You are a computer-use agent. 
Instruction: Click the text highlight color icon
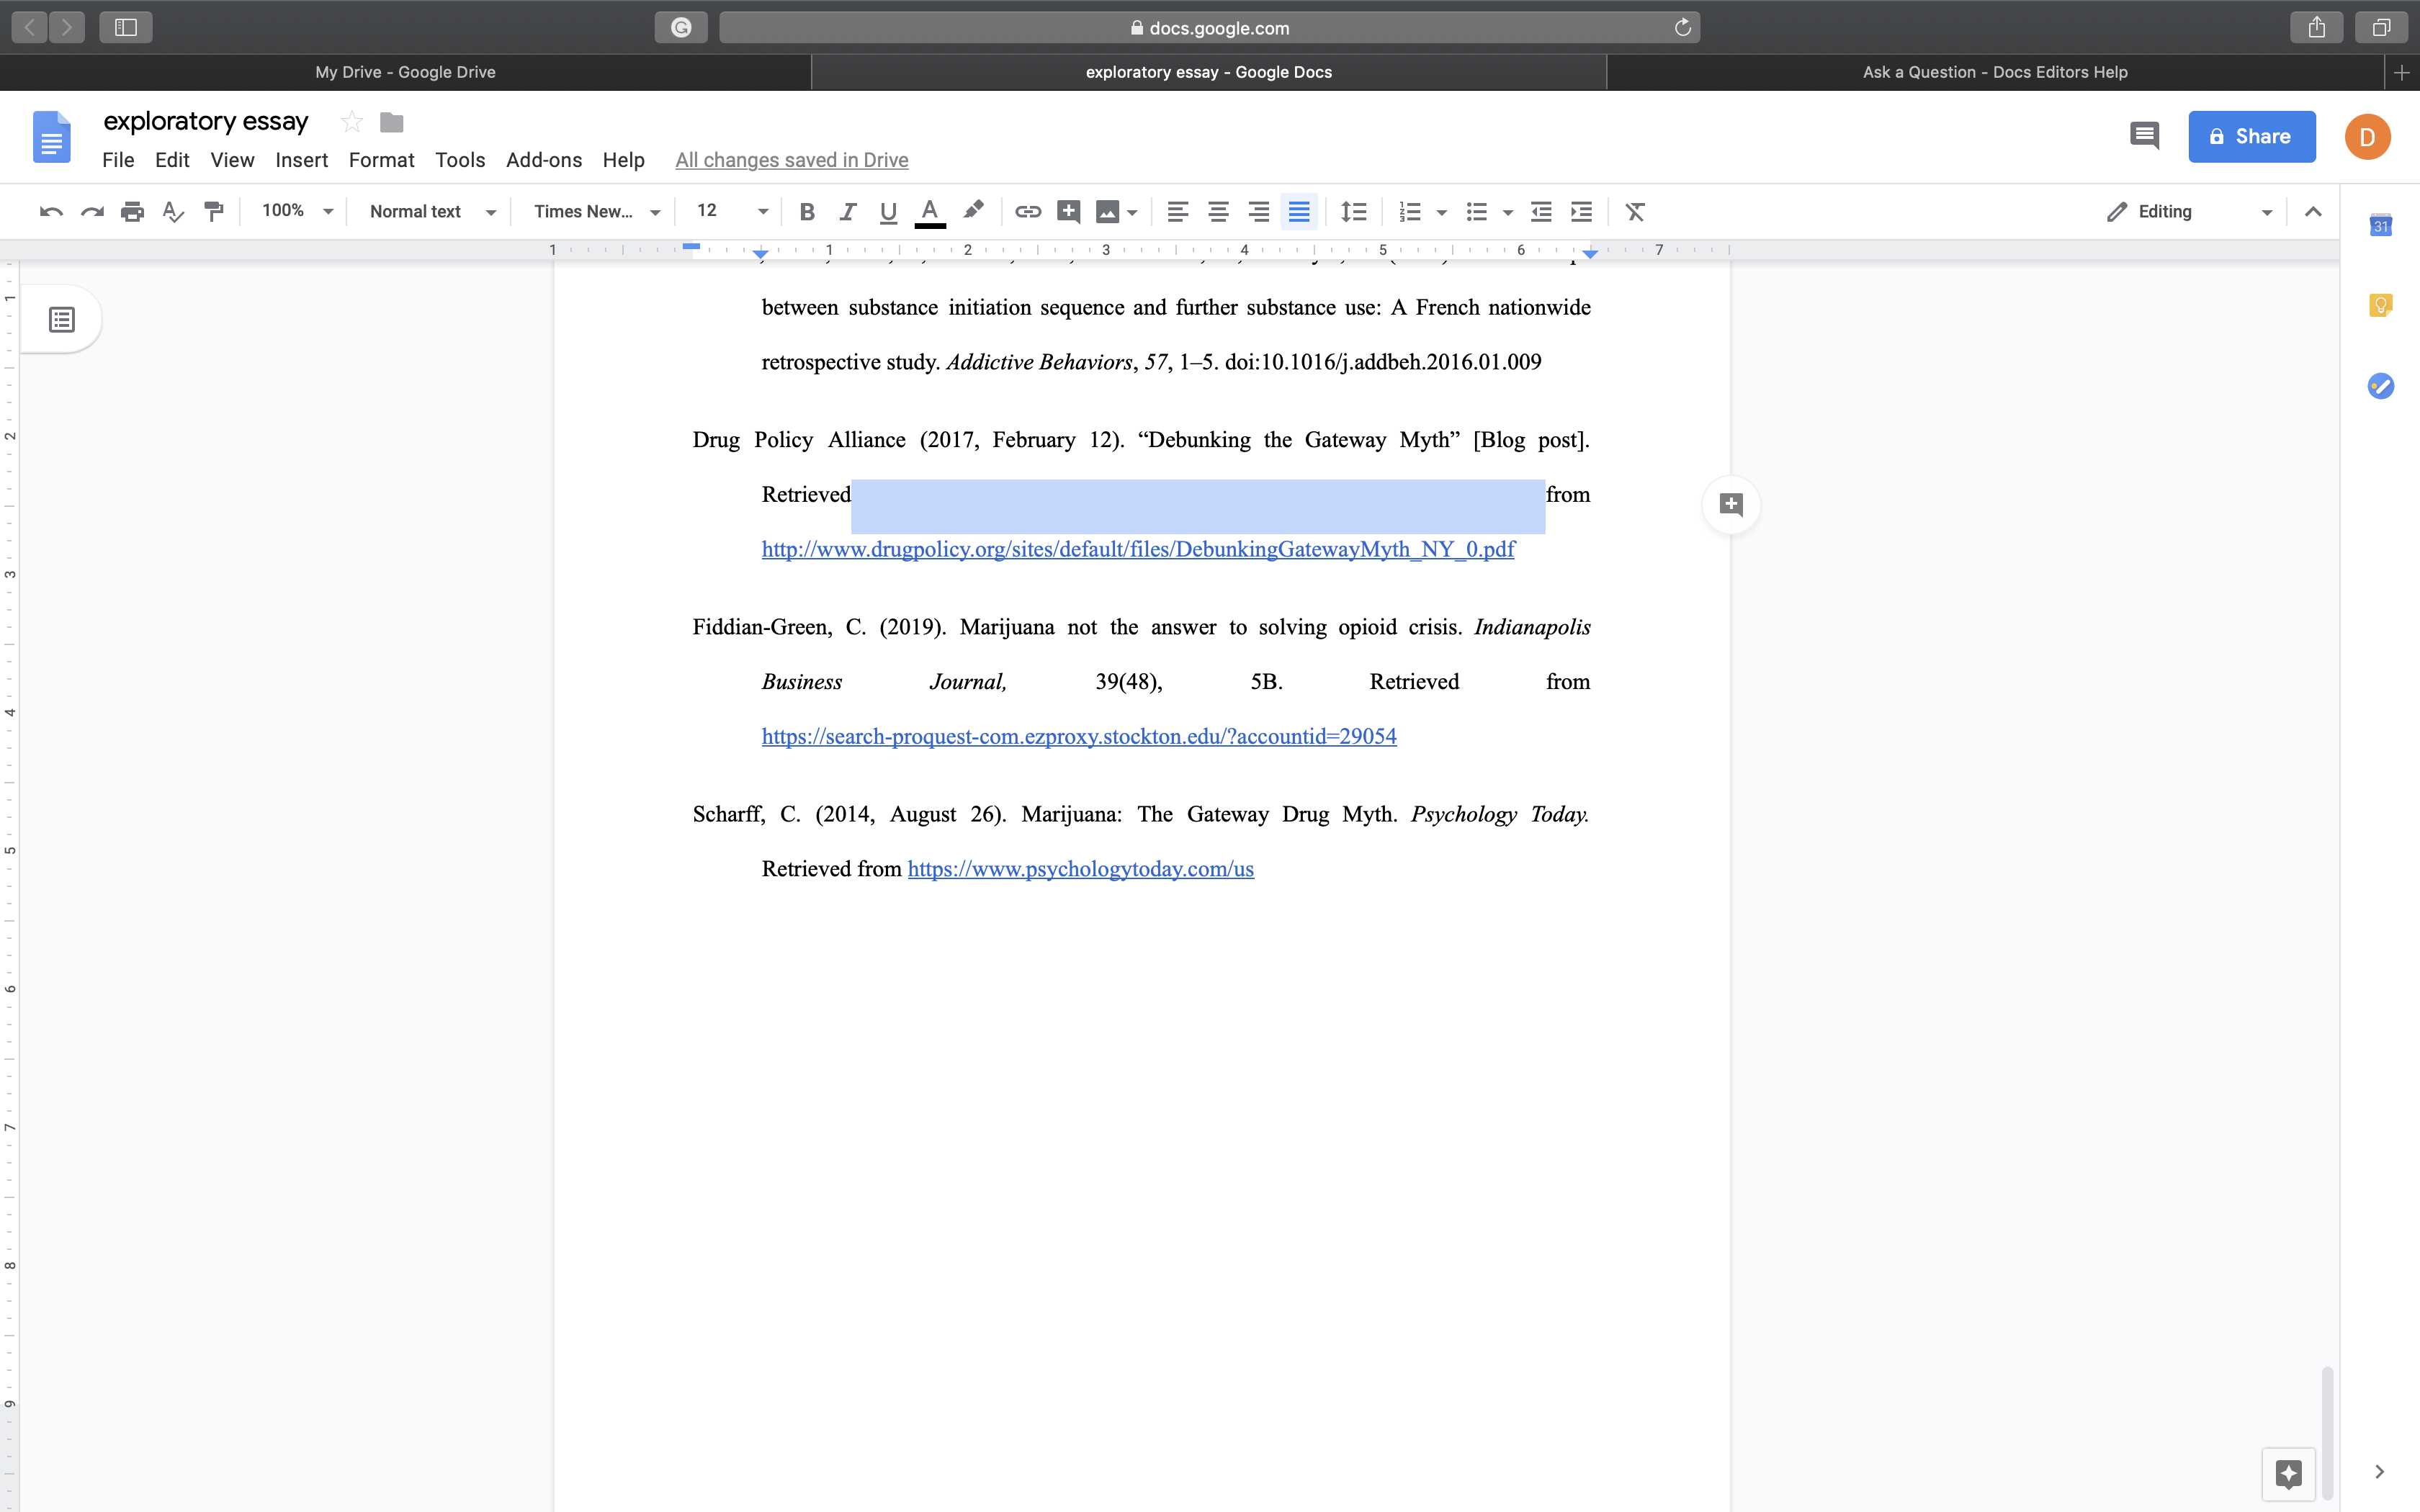(x=974, y=211)
